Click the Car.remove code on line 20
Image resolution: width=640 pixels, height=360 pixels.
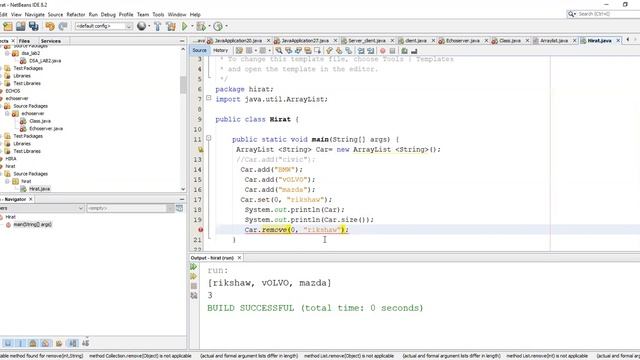296,230
